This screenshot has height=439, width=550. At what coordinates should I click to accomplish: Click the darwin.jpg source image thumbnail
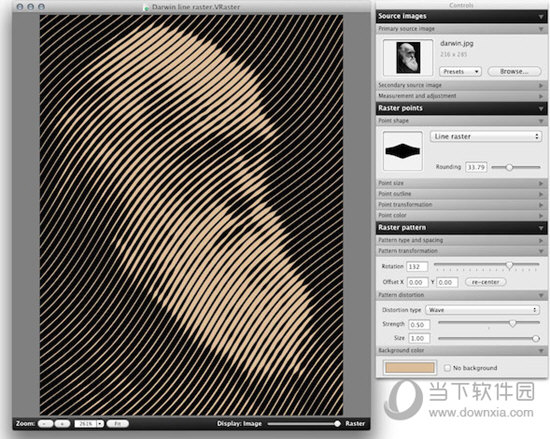(x=408, y=58)
